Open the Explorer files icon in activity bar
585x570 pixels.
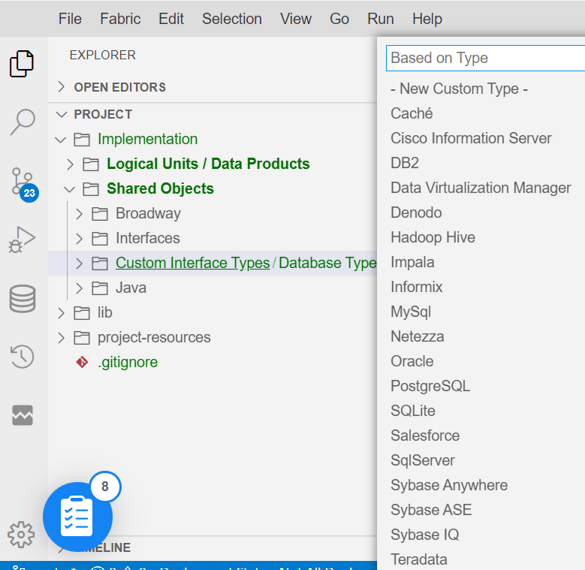[x=22, y=64]
